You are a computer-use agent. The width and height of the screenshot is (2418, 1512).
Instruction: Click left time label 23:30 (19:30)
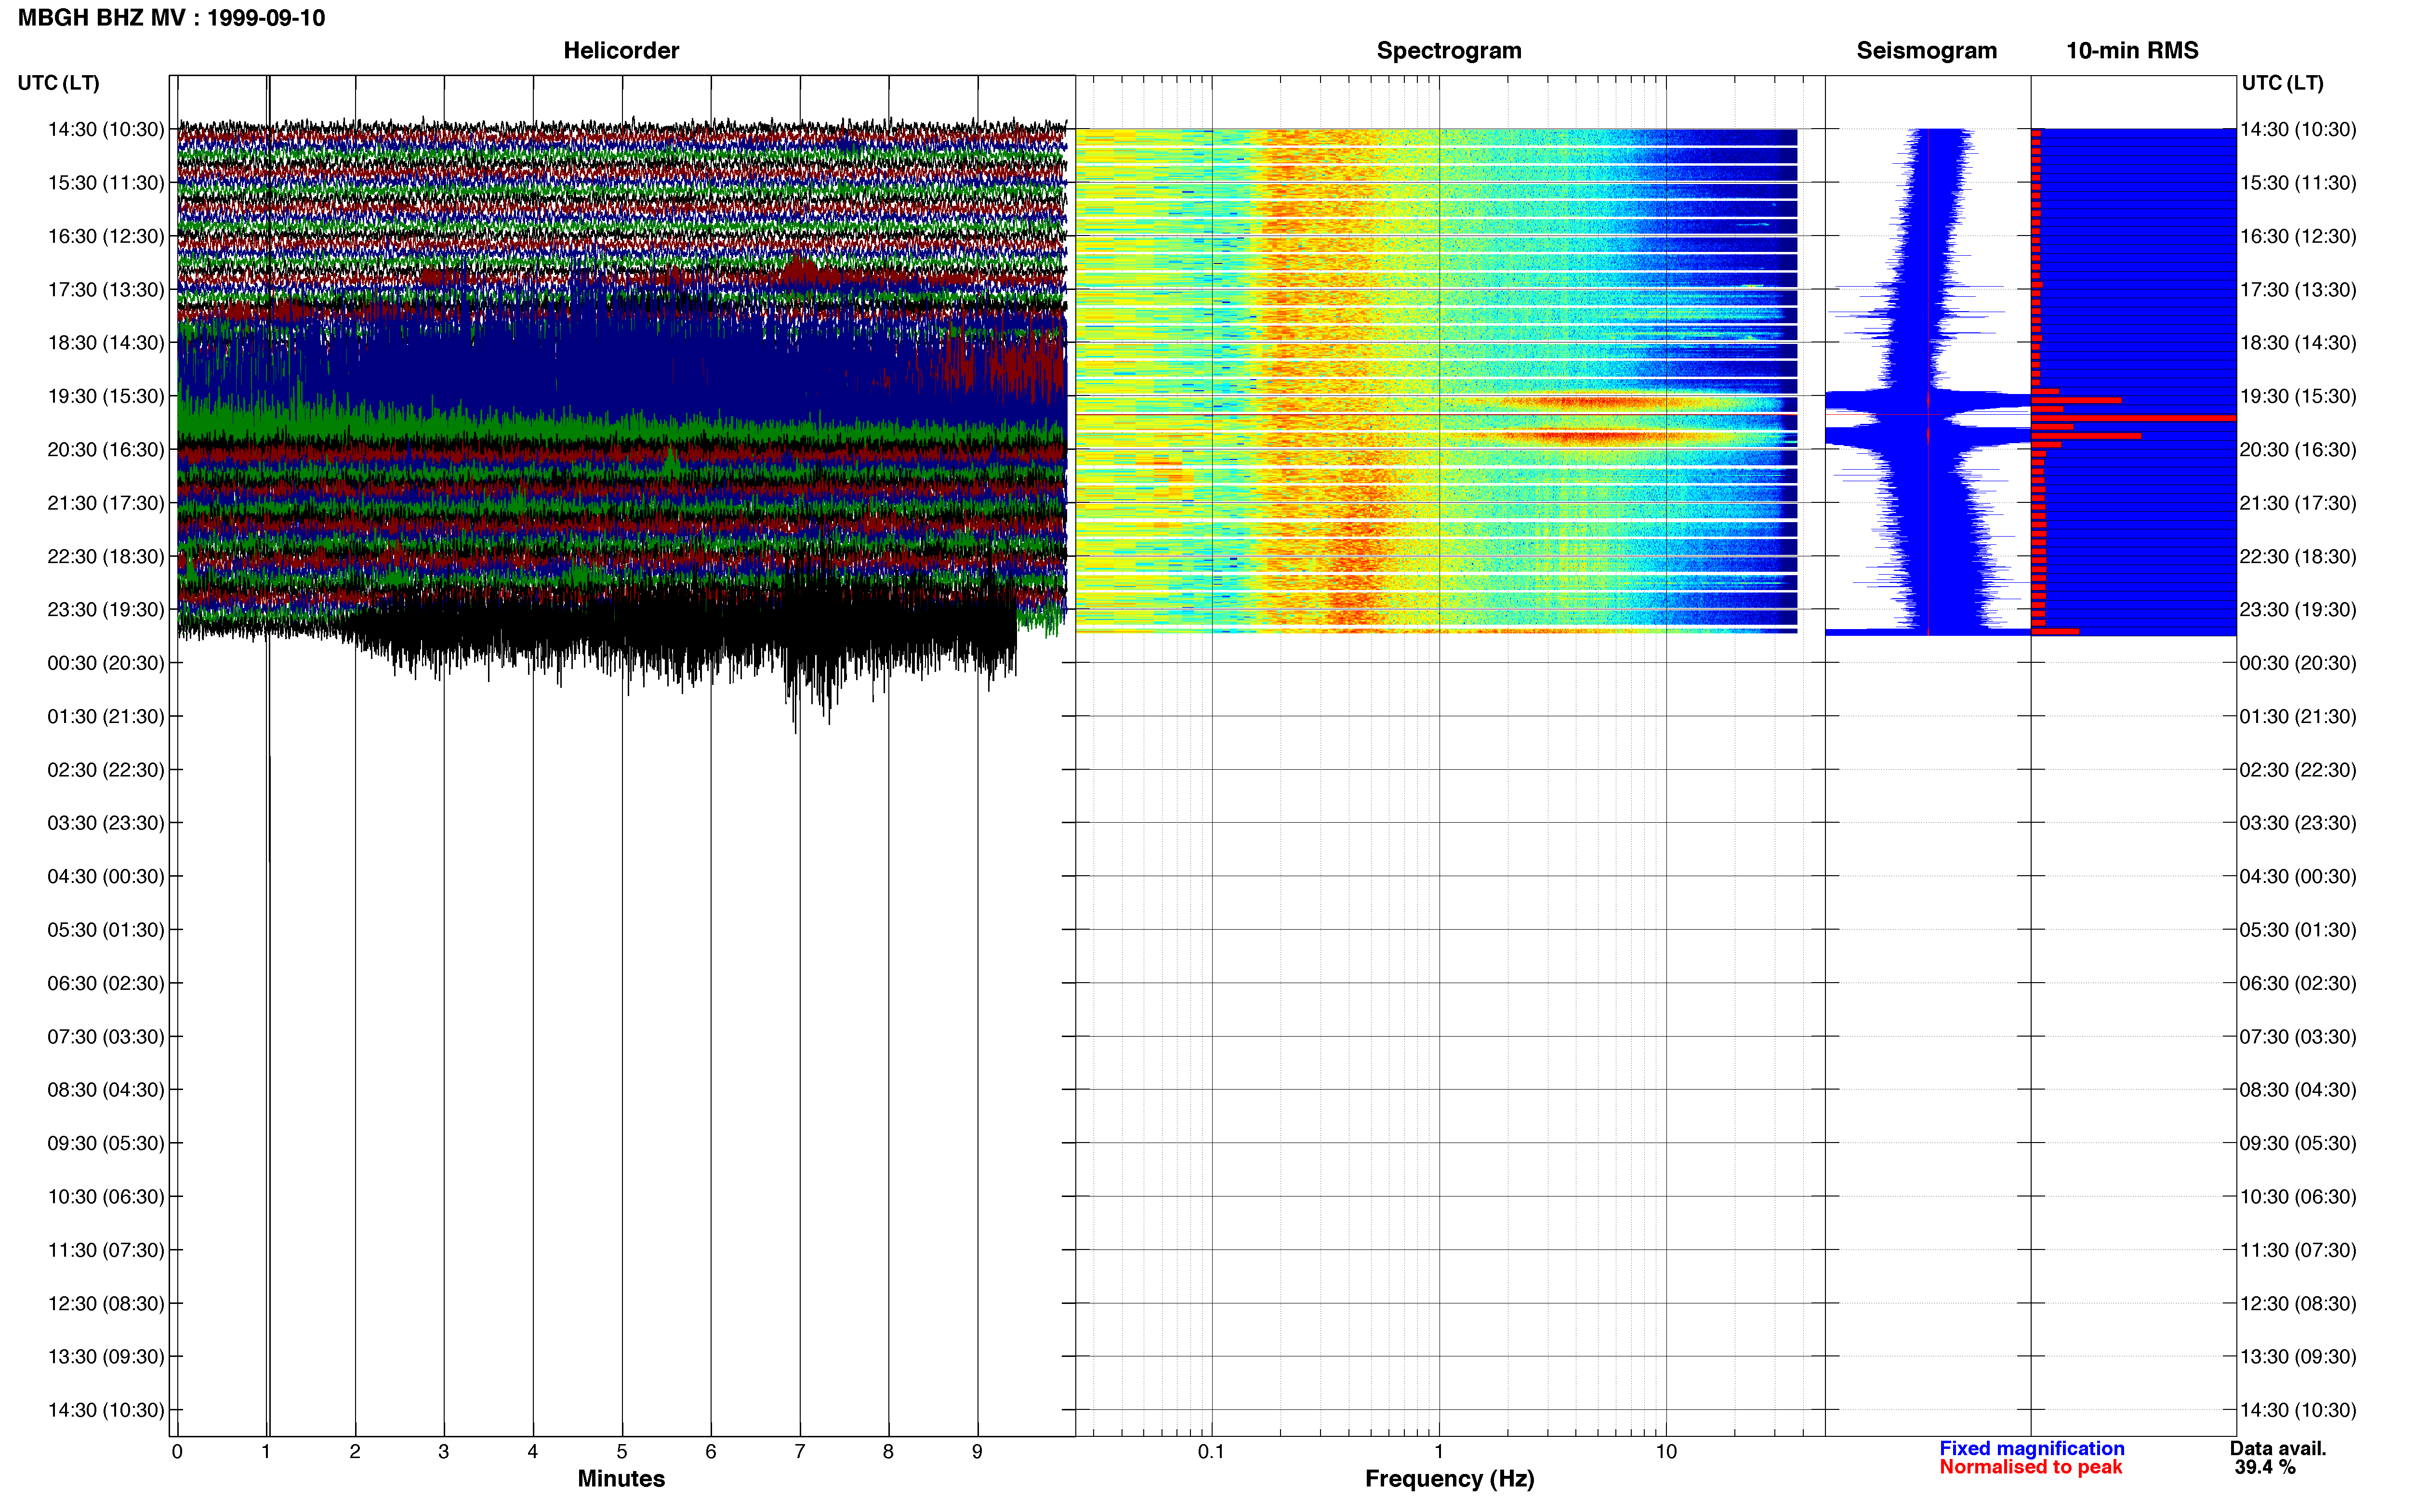click(x=106, y=609)
